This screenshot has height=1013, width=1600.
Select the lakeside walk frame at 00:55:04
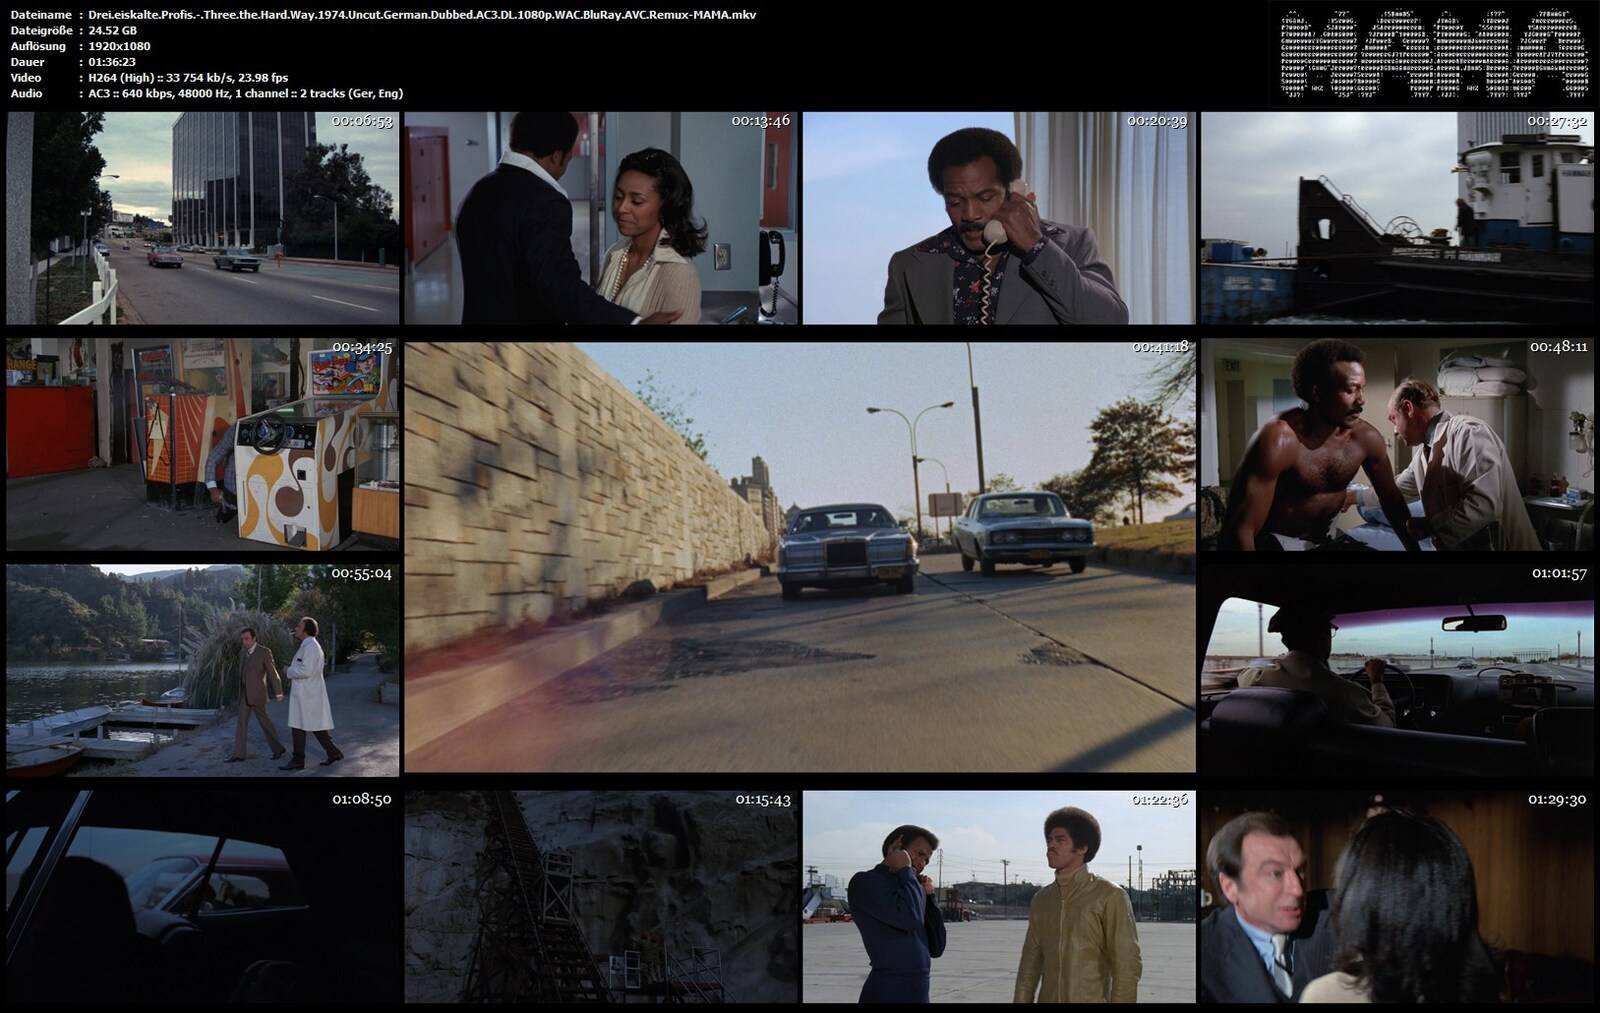coord(203,670)
